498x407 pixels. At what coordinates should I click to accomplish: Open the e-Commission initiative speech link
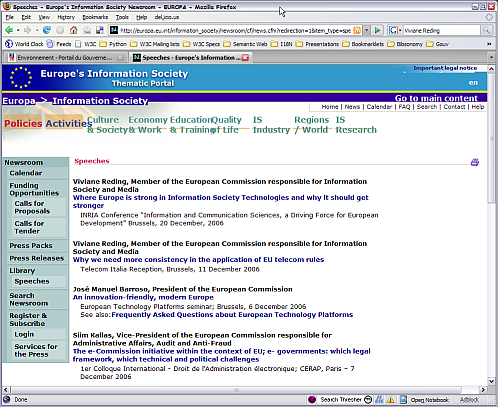click(x=221, y=355)
